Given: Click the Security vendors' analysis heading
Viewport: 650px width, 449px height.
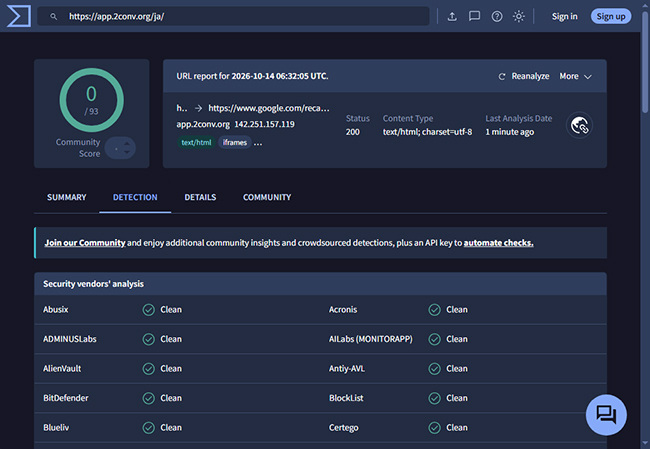Looking at the screenshot, I should [94, 284].
